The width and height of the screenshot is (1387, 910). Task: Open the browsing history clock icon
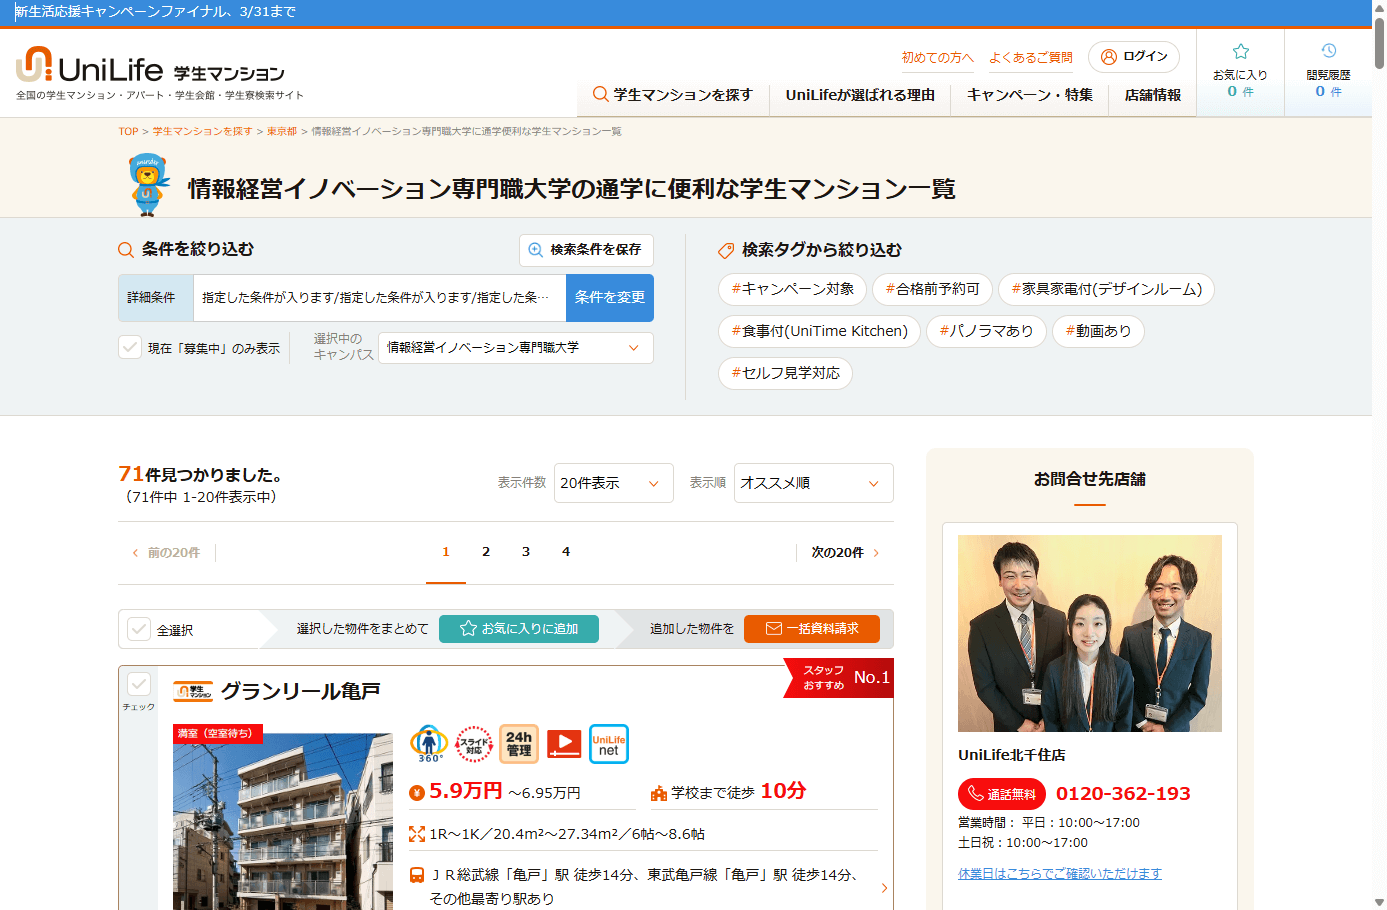[1328, 51]
